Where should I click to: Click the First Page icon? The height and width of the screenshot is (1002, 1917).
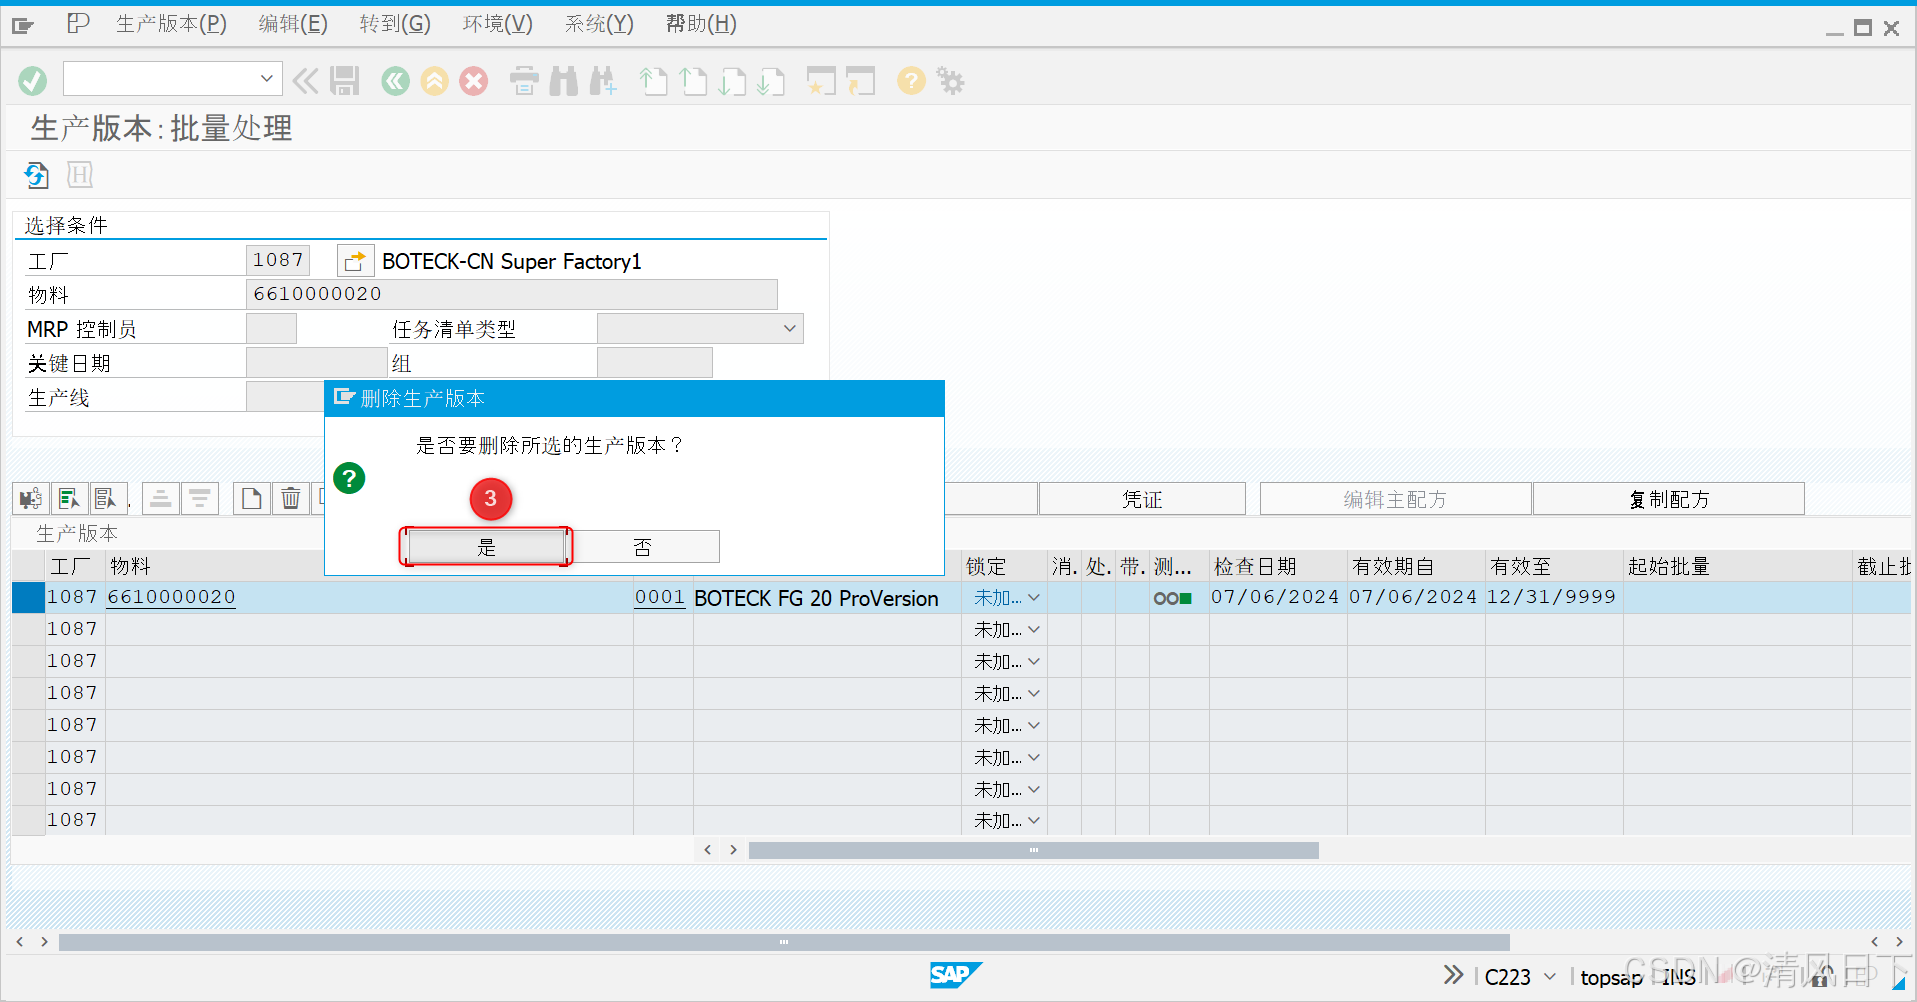coord(654,81)
